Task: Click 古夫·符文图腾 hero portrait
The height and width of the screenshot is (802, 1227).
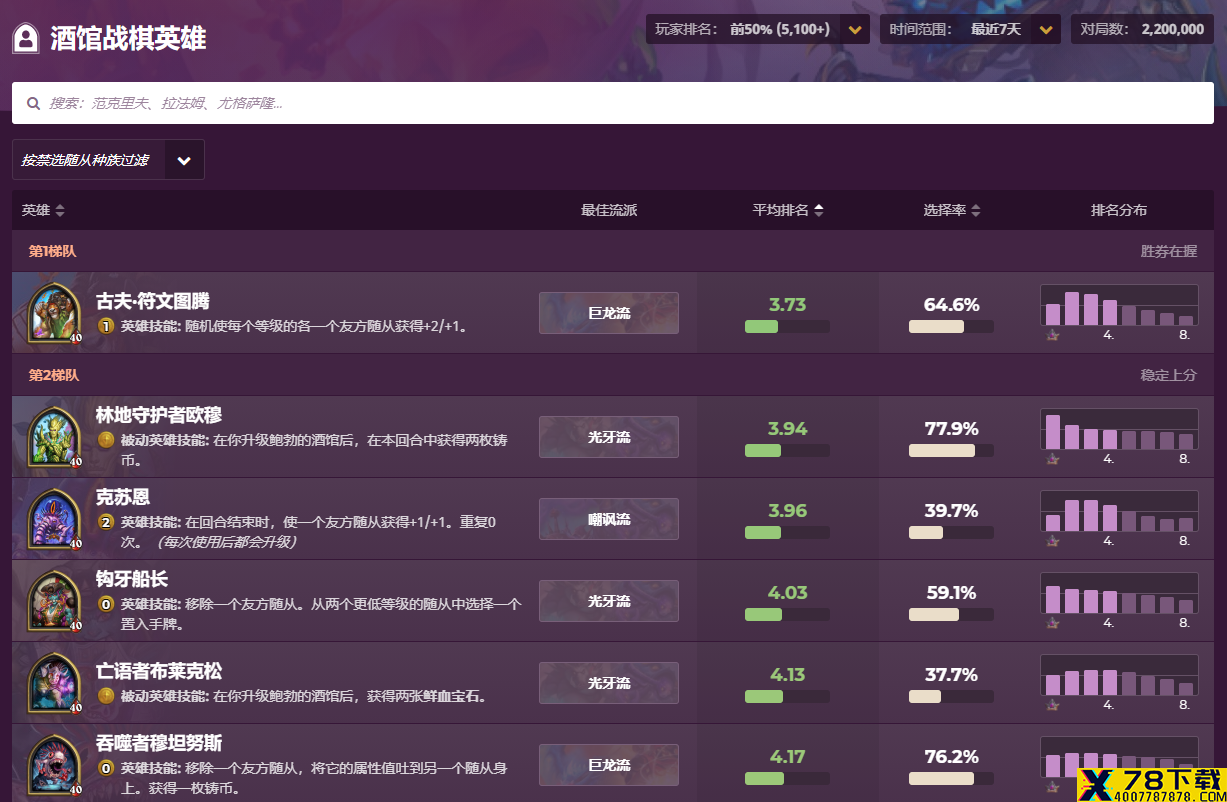Action: pos(54,313)
